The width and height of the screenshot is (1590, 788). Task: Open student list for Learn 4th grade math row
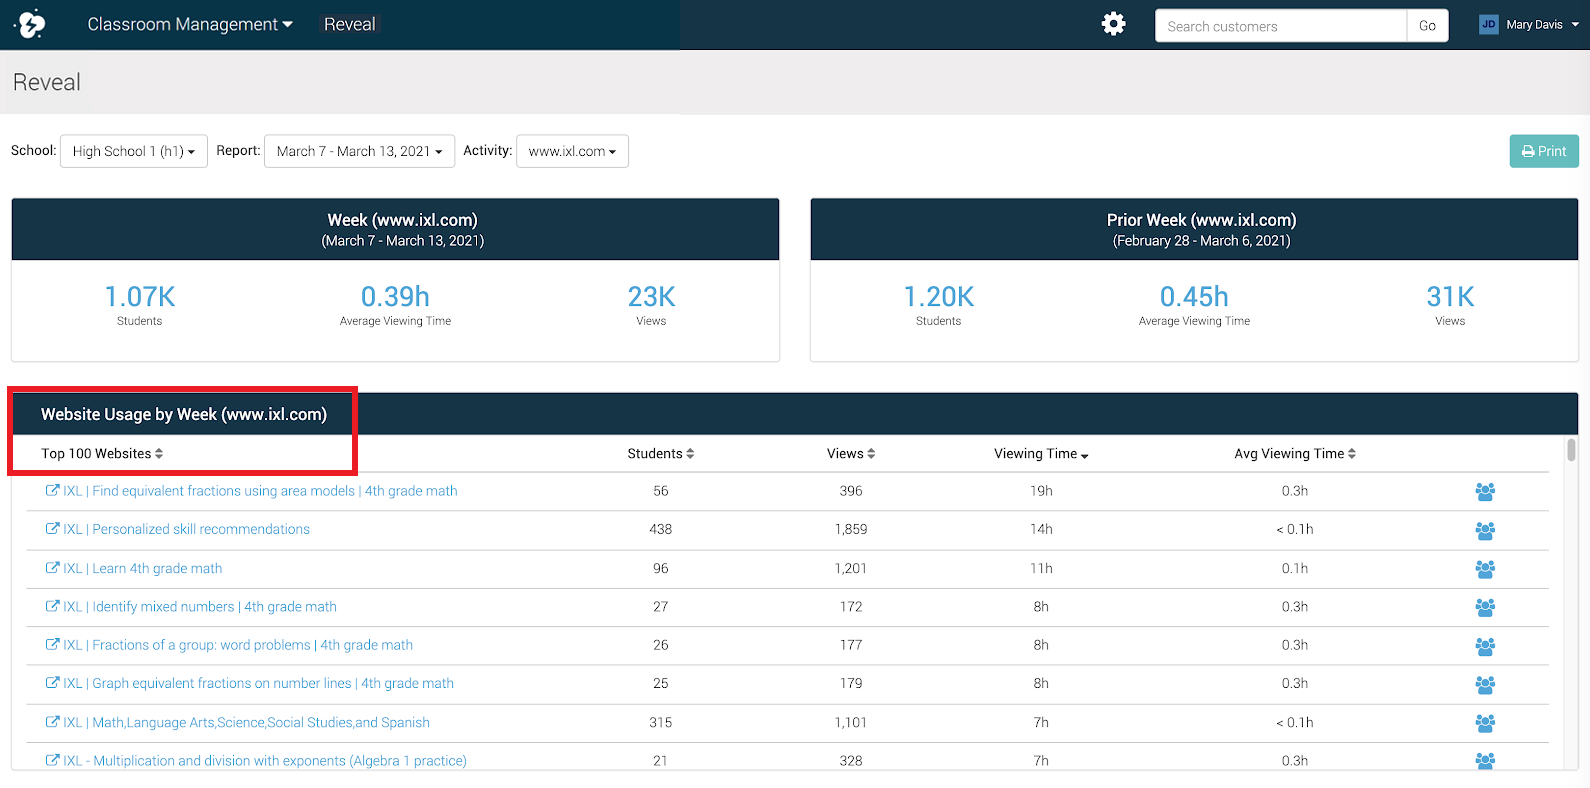(1485, 569)
